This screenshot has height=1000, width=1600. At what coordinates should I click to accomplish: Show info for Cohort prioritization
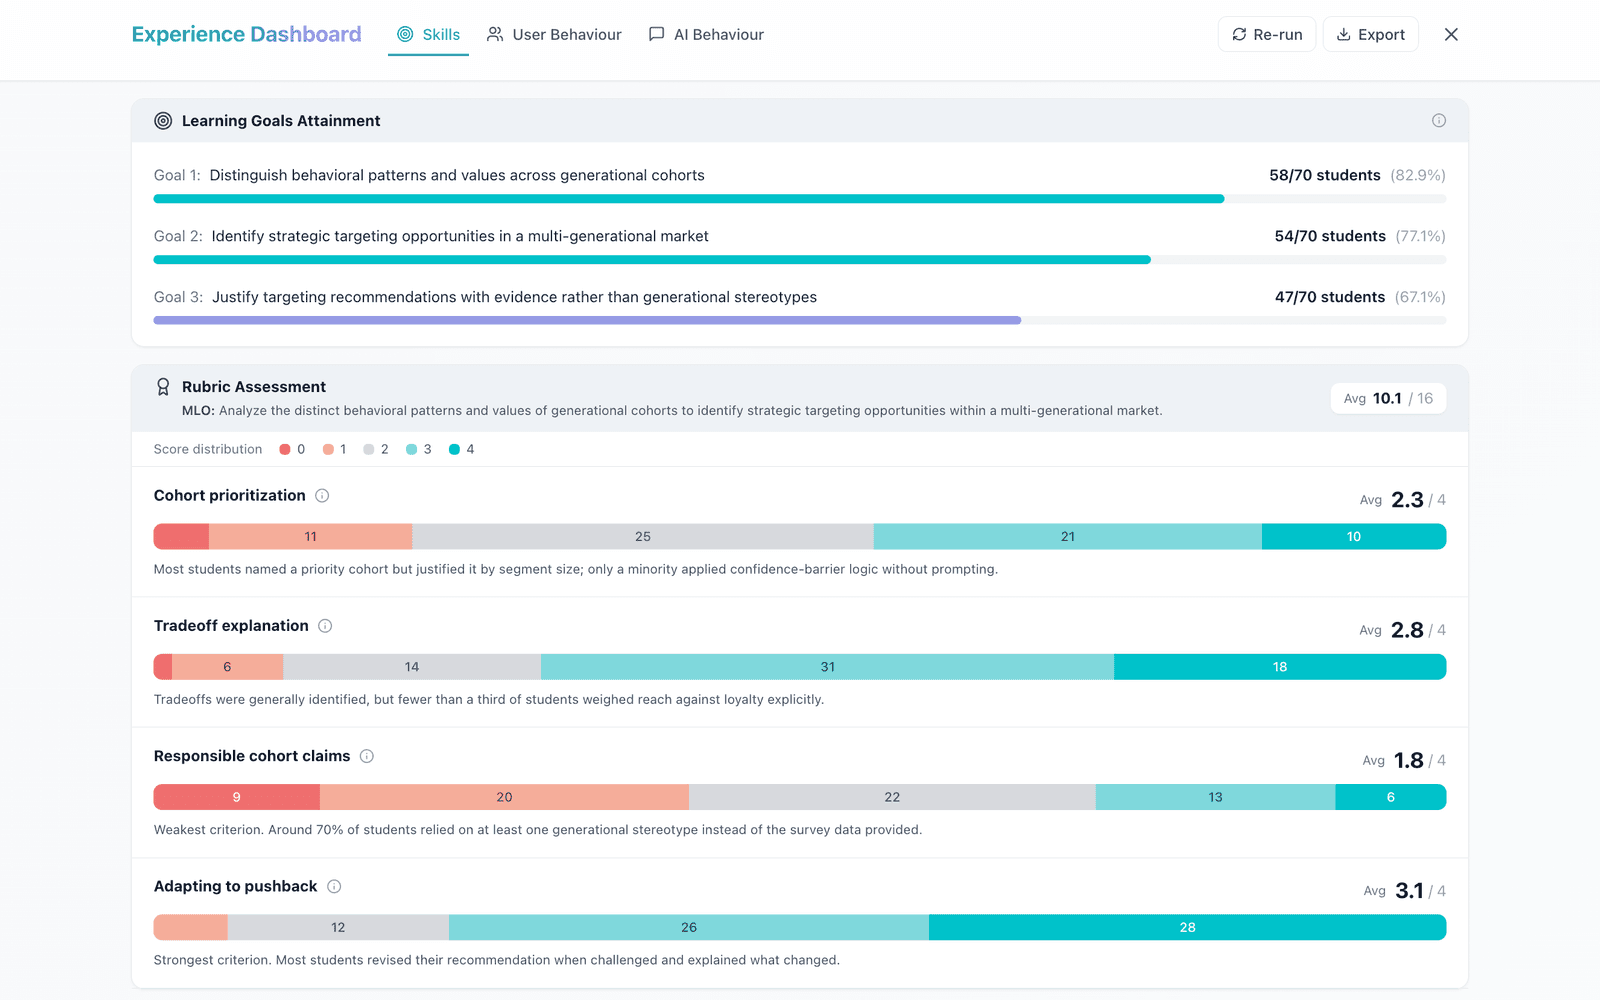pyautogui.click(x=322, y=496)
